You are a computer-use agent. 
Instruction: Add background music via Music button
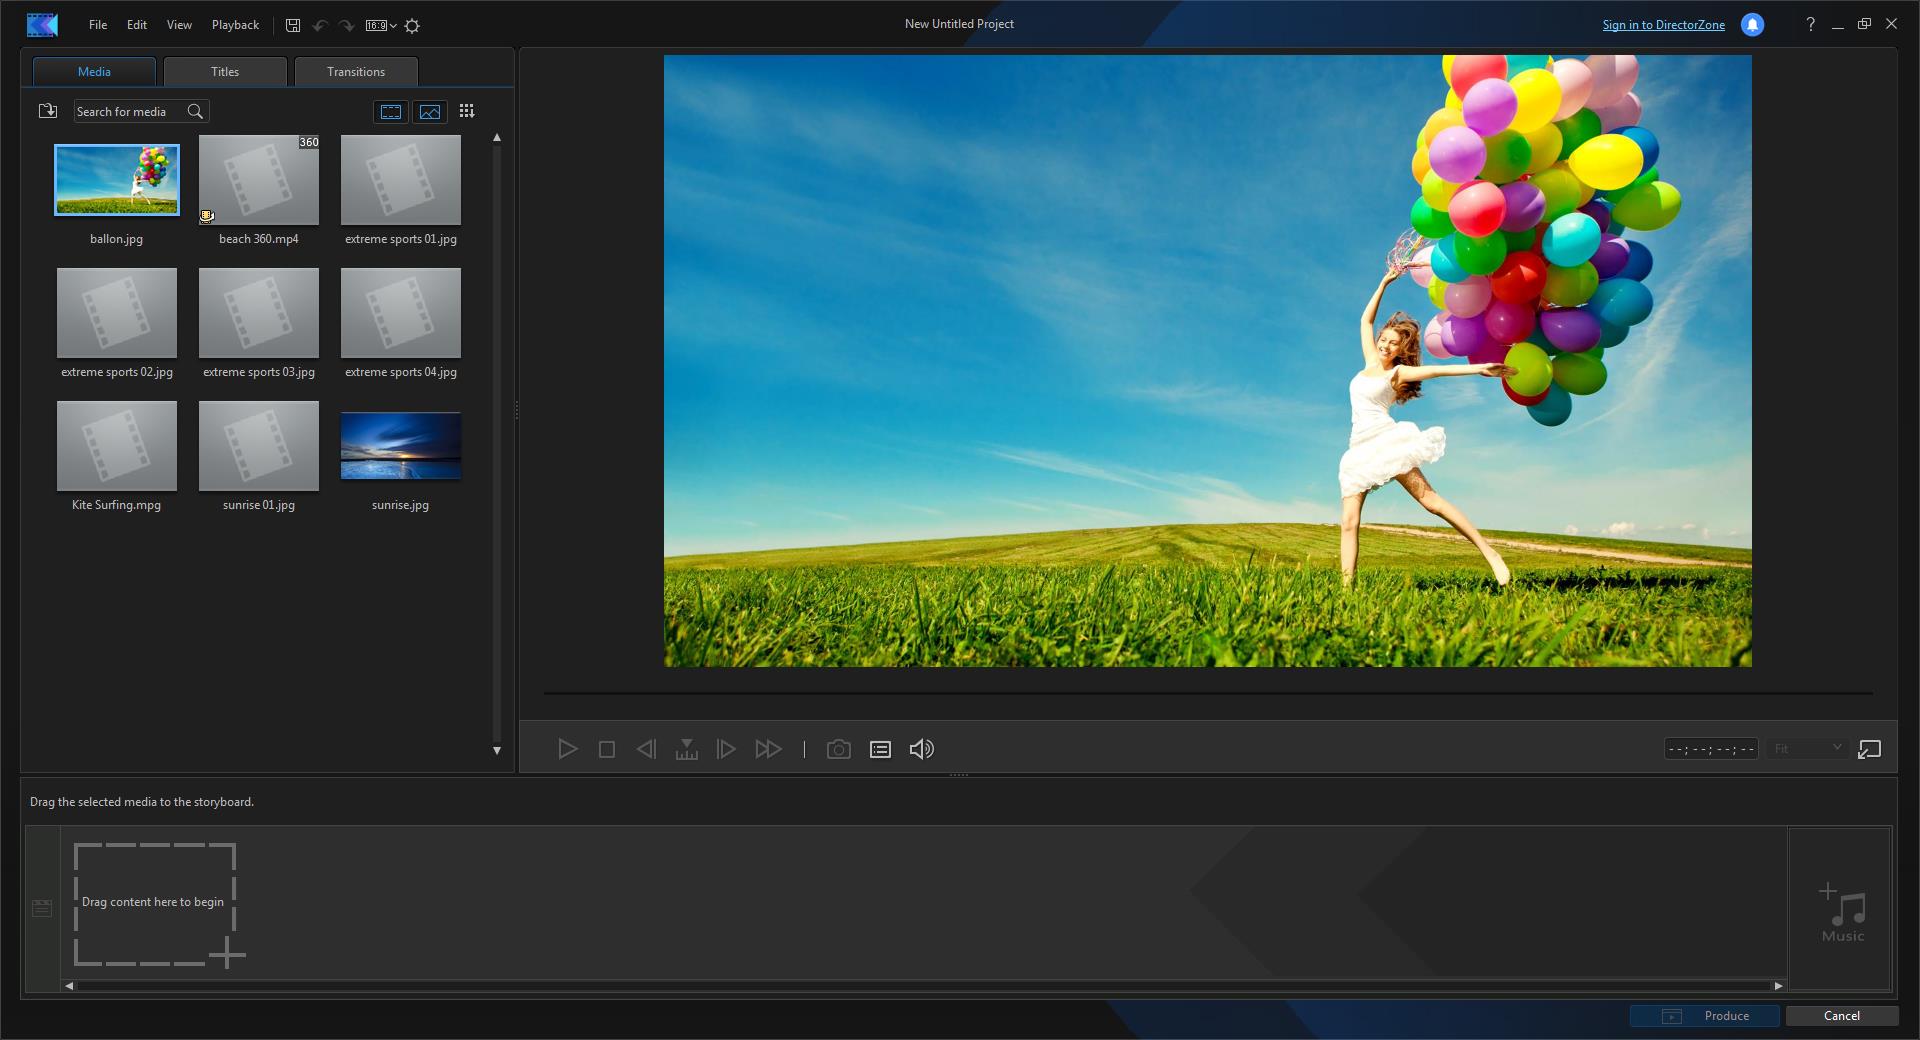coord(1841,911)
